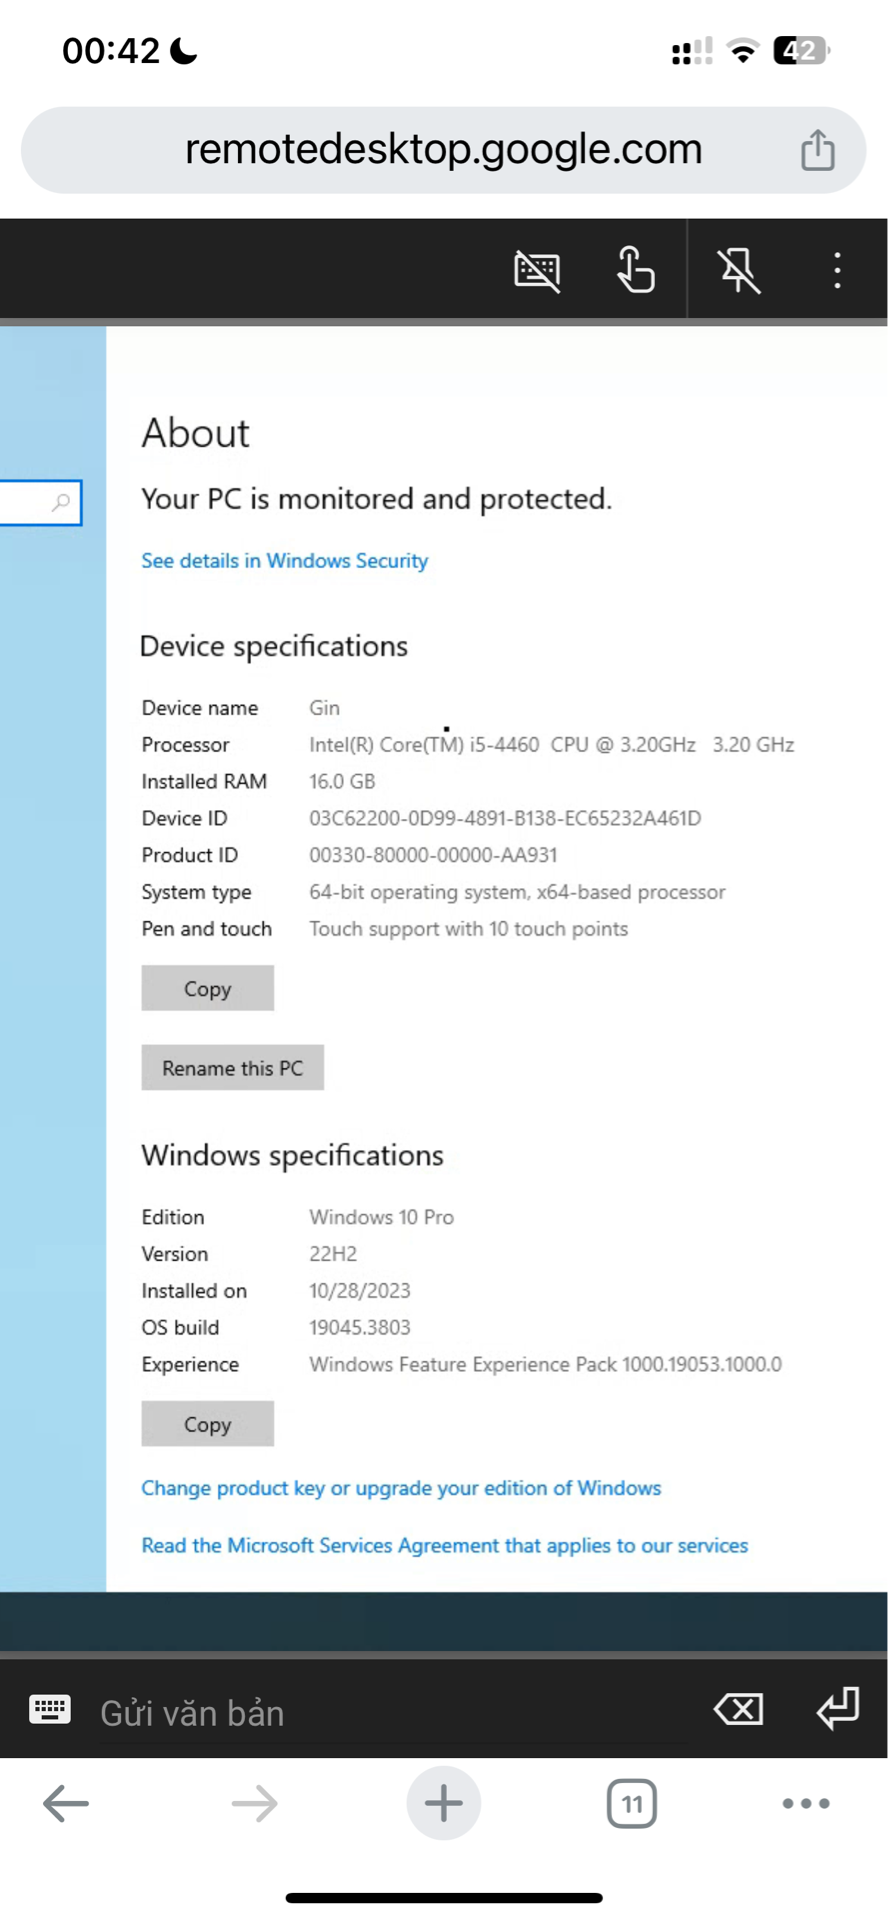Switch to touch interaction mode icon
This screenshot has width=888, height=1920.
(x=635, y=270)
